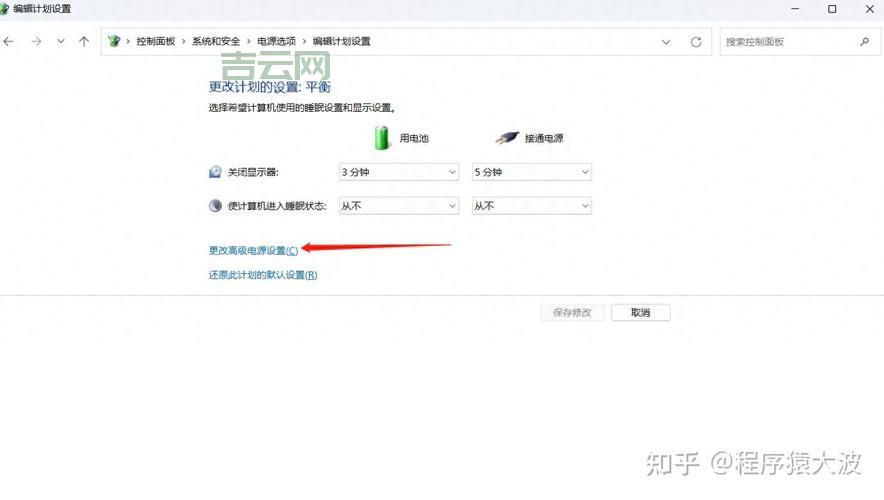This screenshot has width=884, height=500.
Task: Click the green battery icon
Action: (382, 138)
